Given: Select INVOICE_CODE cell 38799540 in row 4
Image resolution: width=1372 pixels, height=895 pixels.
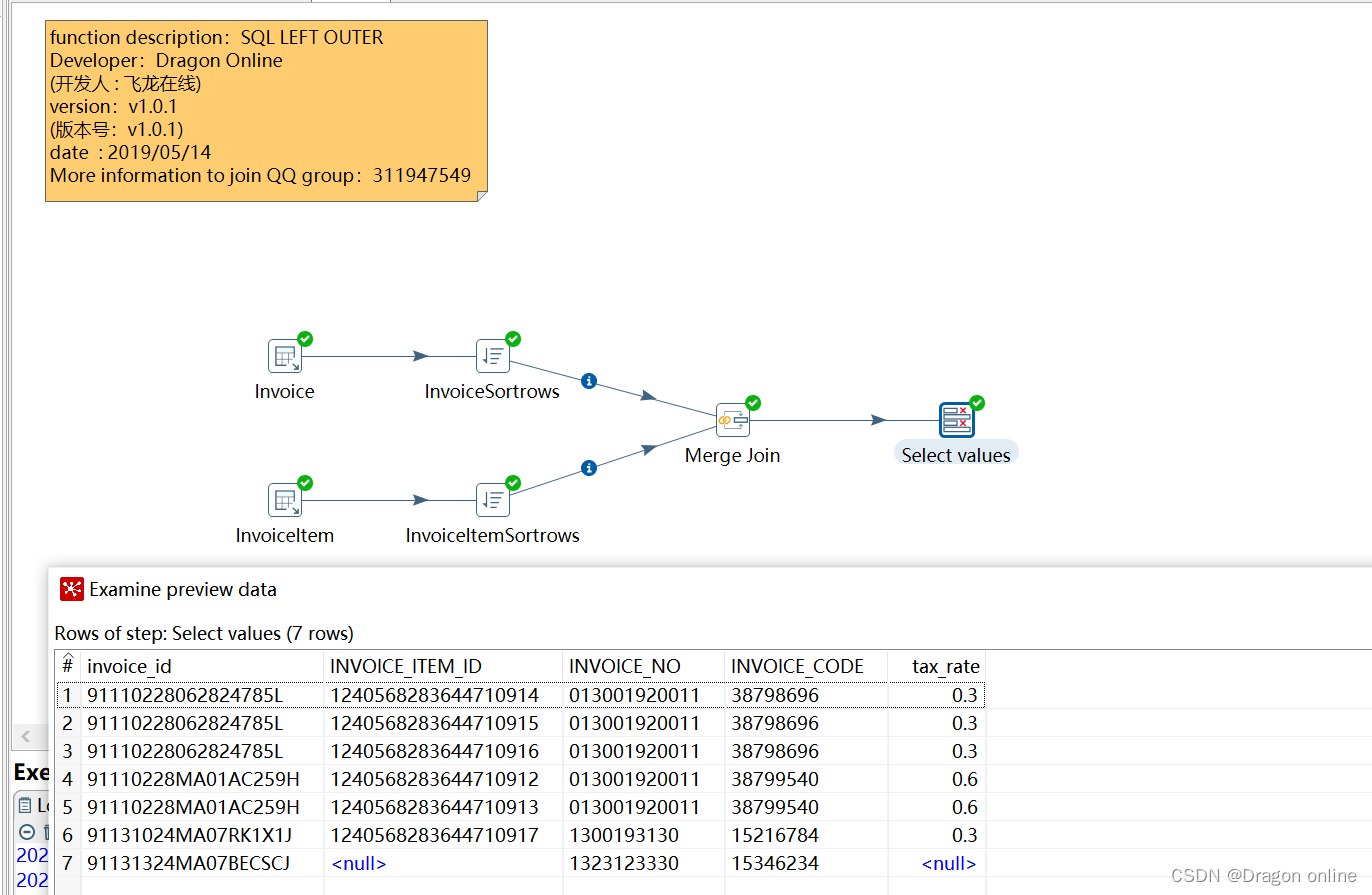Looking at the screenshot, I should pyautogui.click(x=806, y=779).
